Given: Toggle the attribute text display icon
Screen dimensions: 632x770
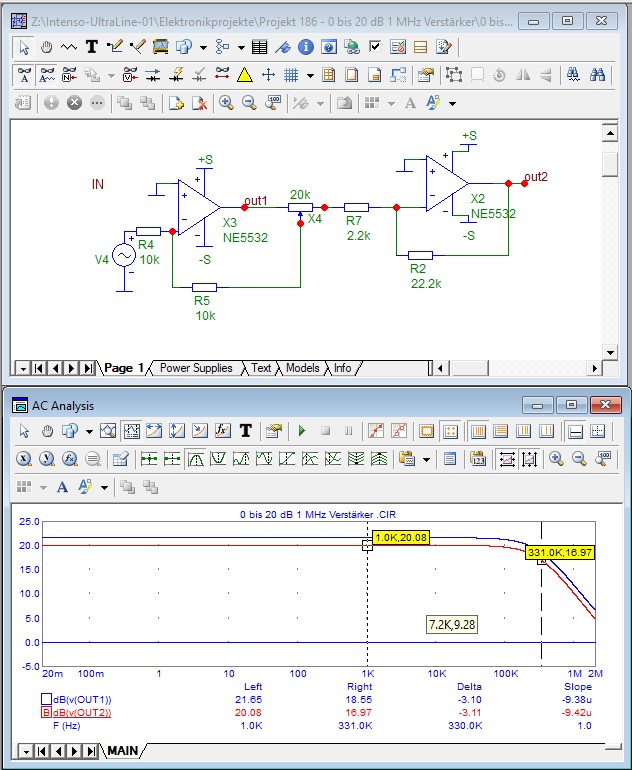Looking at the screenshot, I should 23,75.
